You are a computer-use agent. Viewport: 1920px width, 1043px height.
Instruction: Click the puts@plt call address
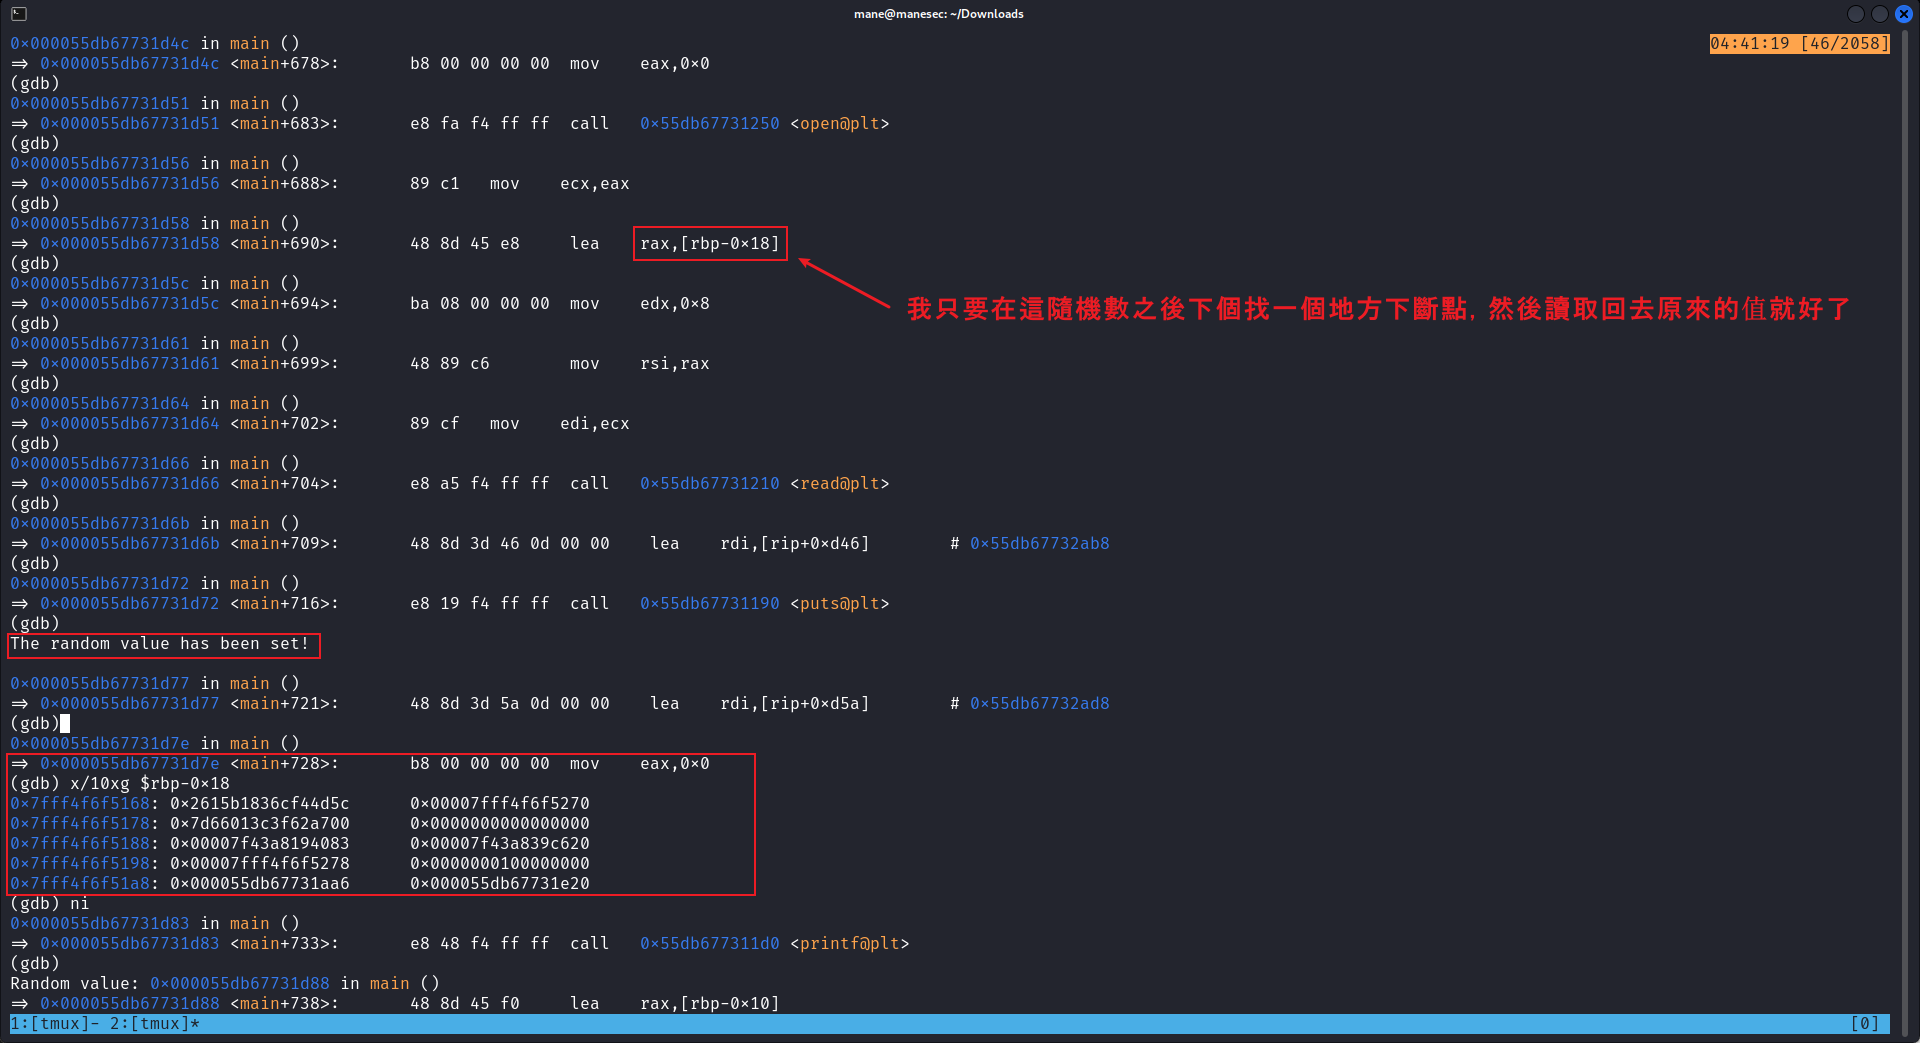[x=710, y=603]
